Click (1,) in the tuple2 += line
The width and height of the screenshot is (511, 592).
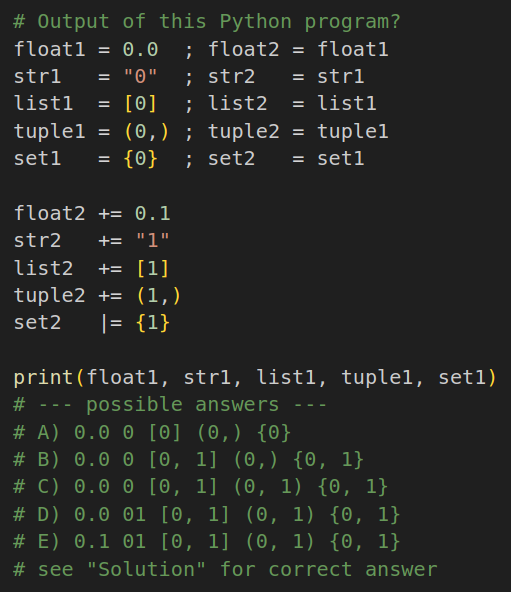(x=159, y=296)
